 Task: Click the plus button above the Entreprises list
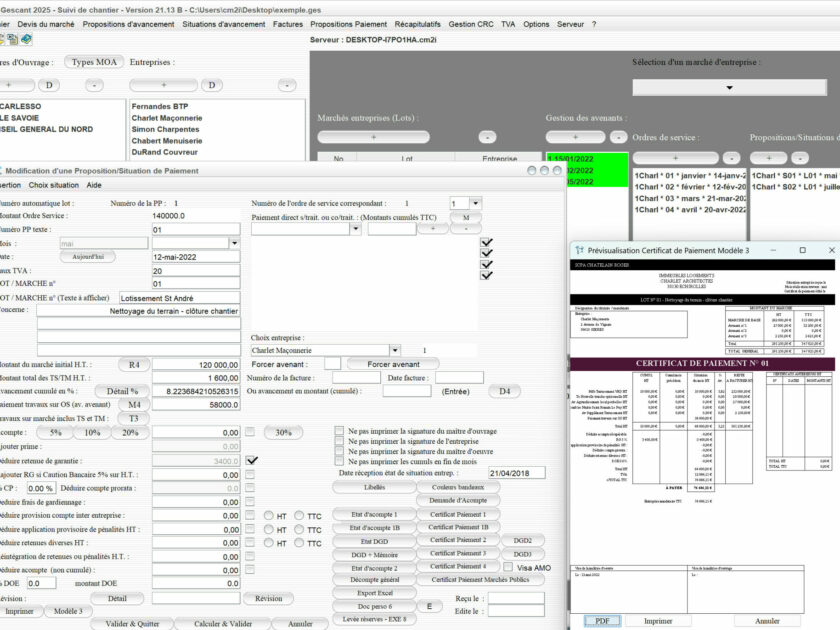pos(163,85)
